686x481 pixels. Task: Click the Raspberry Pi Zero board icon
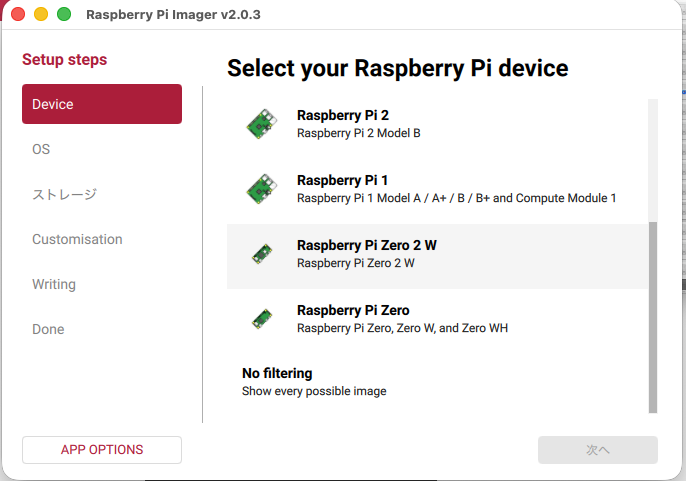tap(262, 319)
